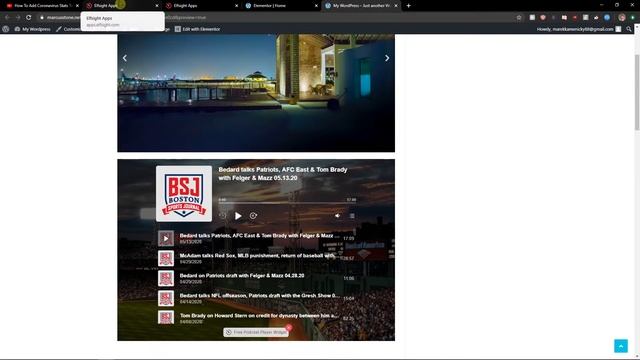Reload the current page
The image size is (640, 360).
coord(29,18)
